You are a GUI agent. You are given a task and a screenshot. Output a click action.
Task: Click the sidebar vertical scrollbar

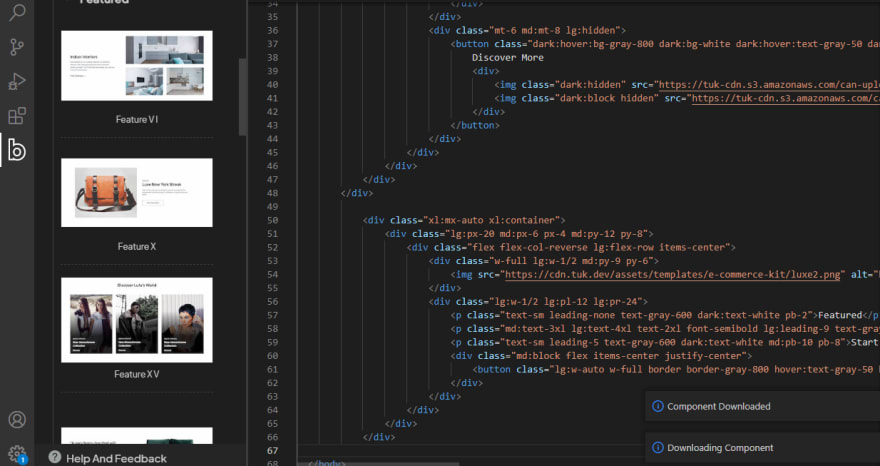[x=242, y=97]
